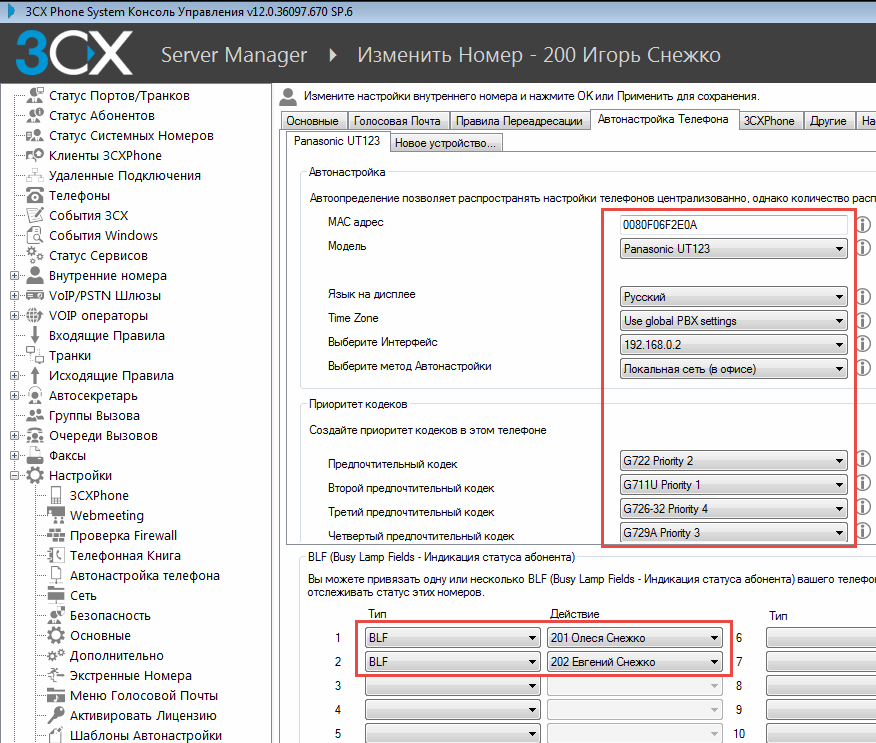
Task: Expand the VoIP/PSTN Шлюзы tree node
Action: pyautogui.click(x=15, y=296)
